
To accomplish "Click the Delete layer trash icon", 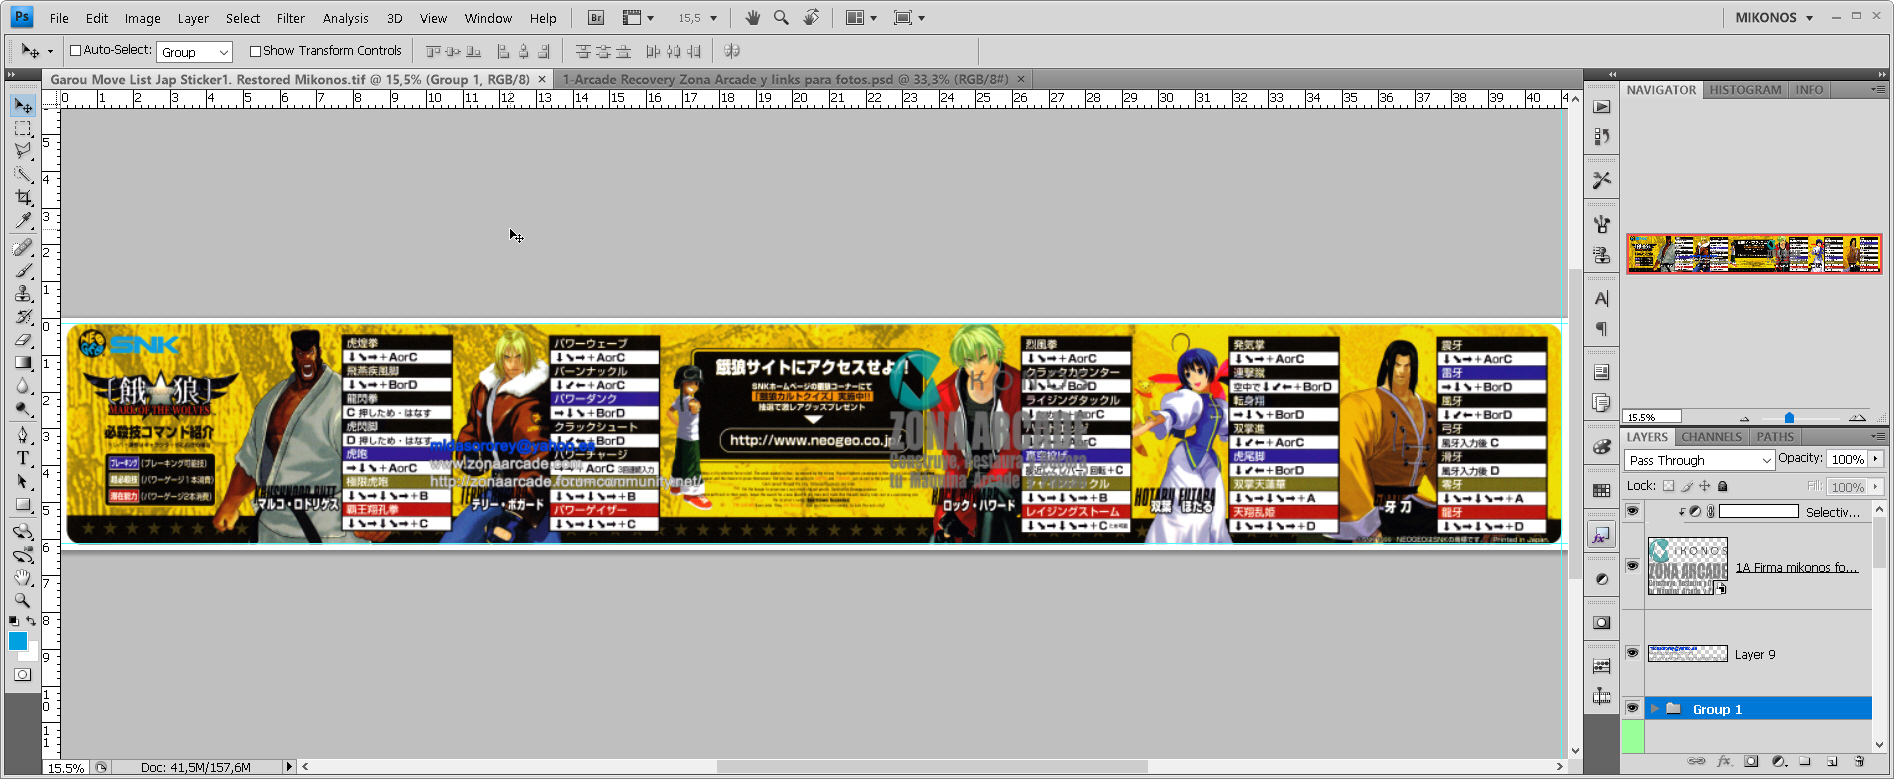I will coord(1859,762).
